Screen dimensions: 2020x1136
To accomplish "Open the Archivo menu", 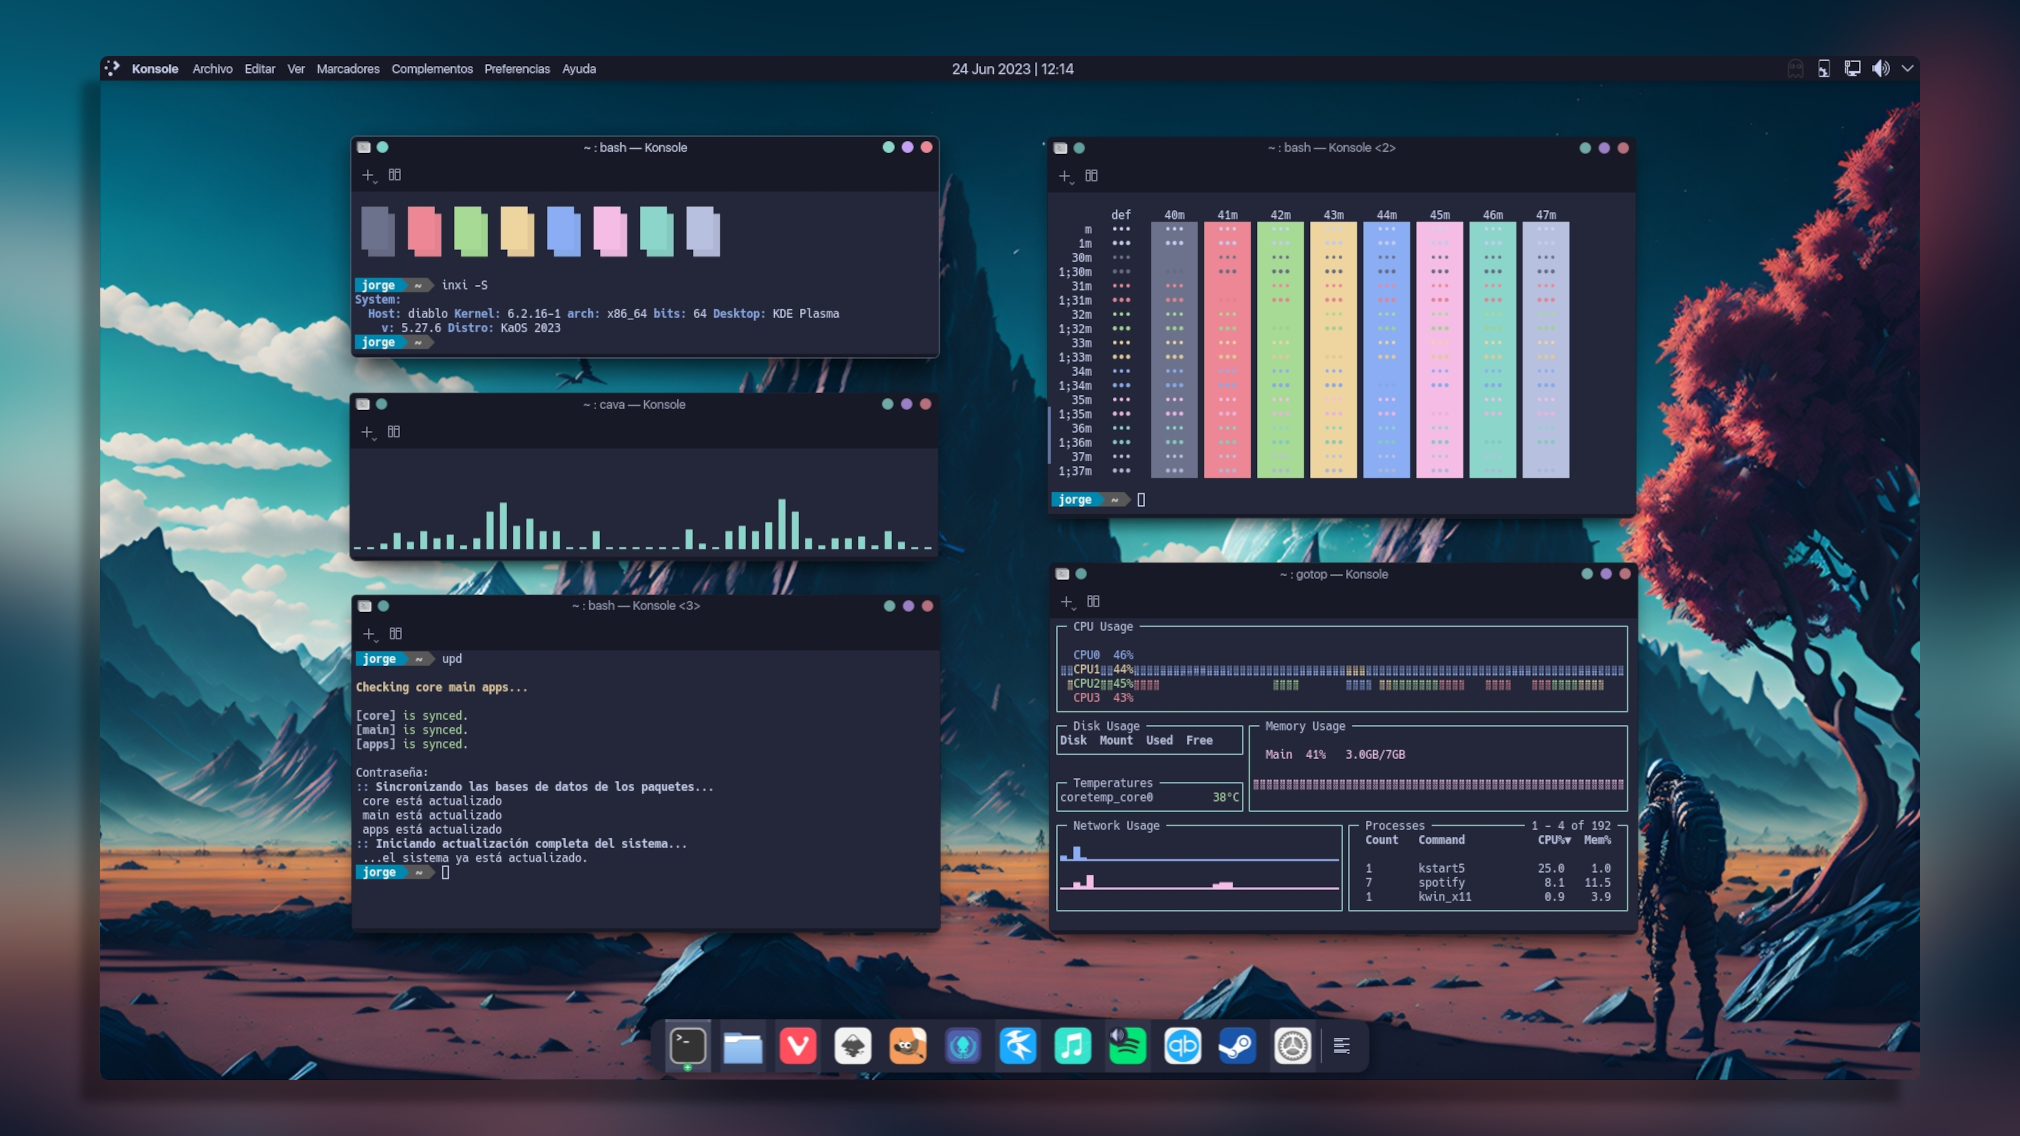I will click(x=212, y=69).
